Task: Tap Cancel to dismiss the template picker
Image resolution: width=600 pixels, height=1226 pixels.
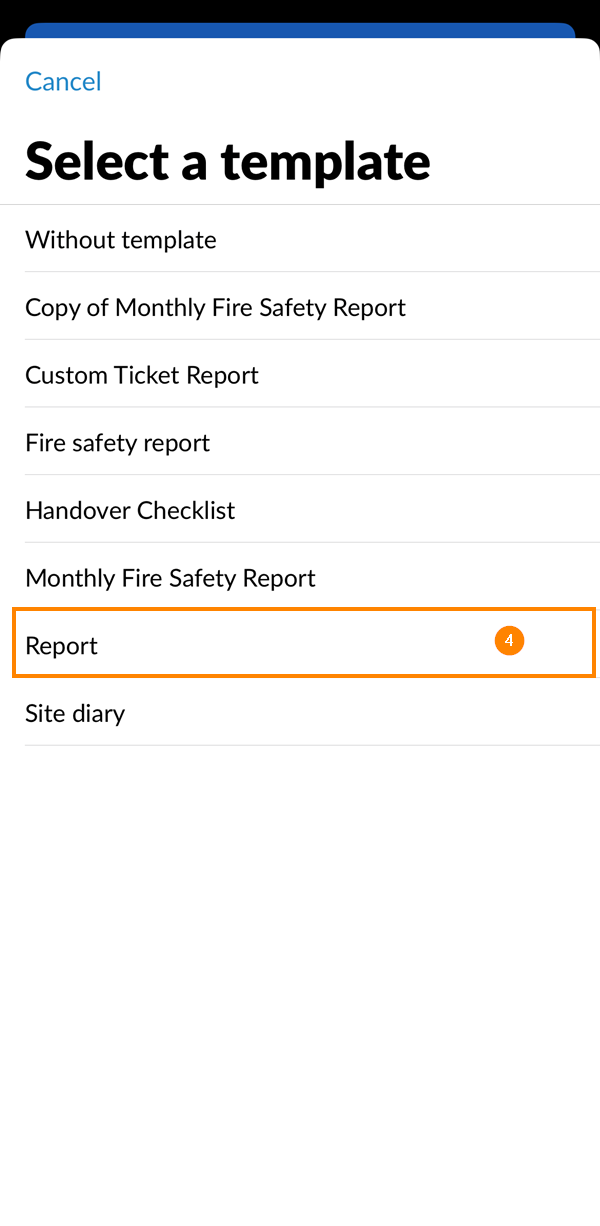Action: [62, 81]
